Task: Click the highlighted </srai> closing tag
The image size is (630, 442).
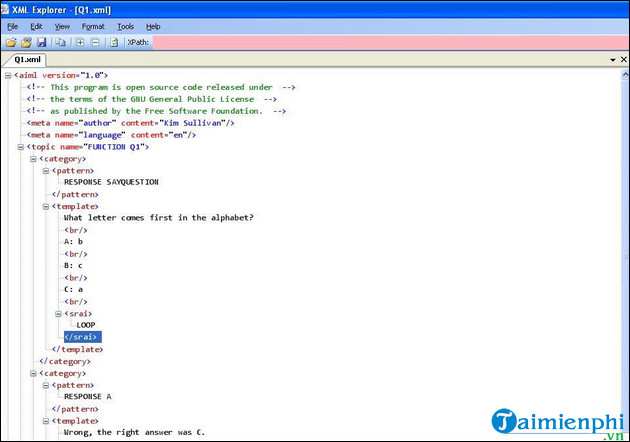Action: pyautogui.click(x=83, y=337)
